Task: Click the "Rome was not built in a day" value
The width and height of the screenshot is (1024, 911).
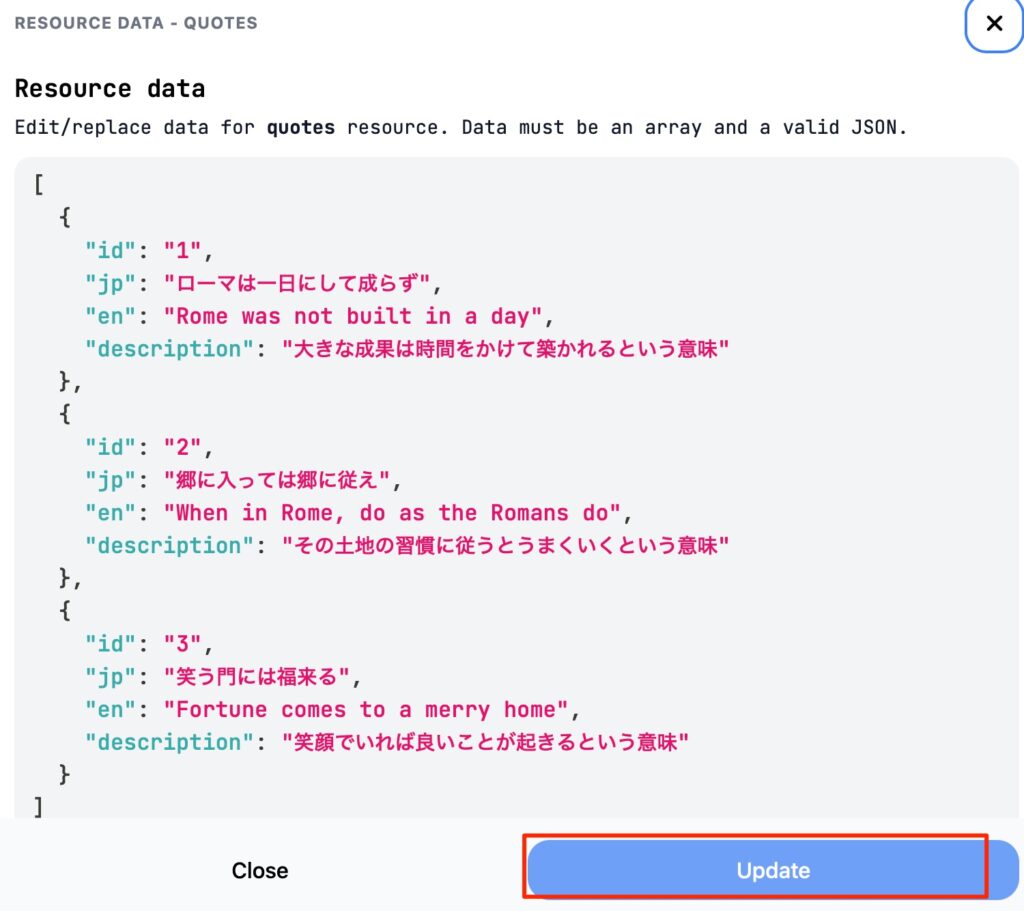Action: coord(359,316)
